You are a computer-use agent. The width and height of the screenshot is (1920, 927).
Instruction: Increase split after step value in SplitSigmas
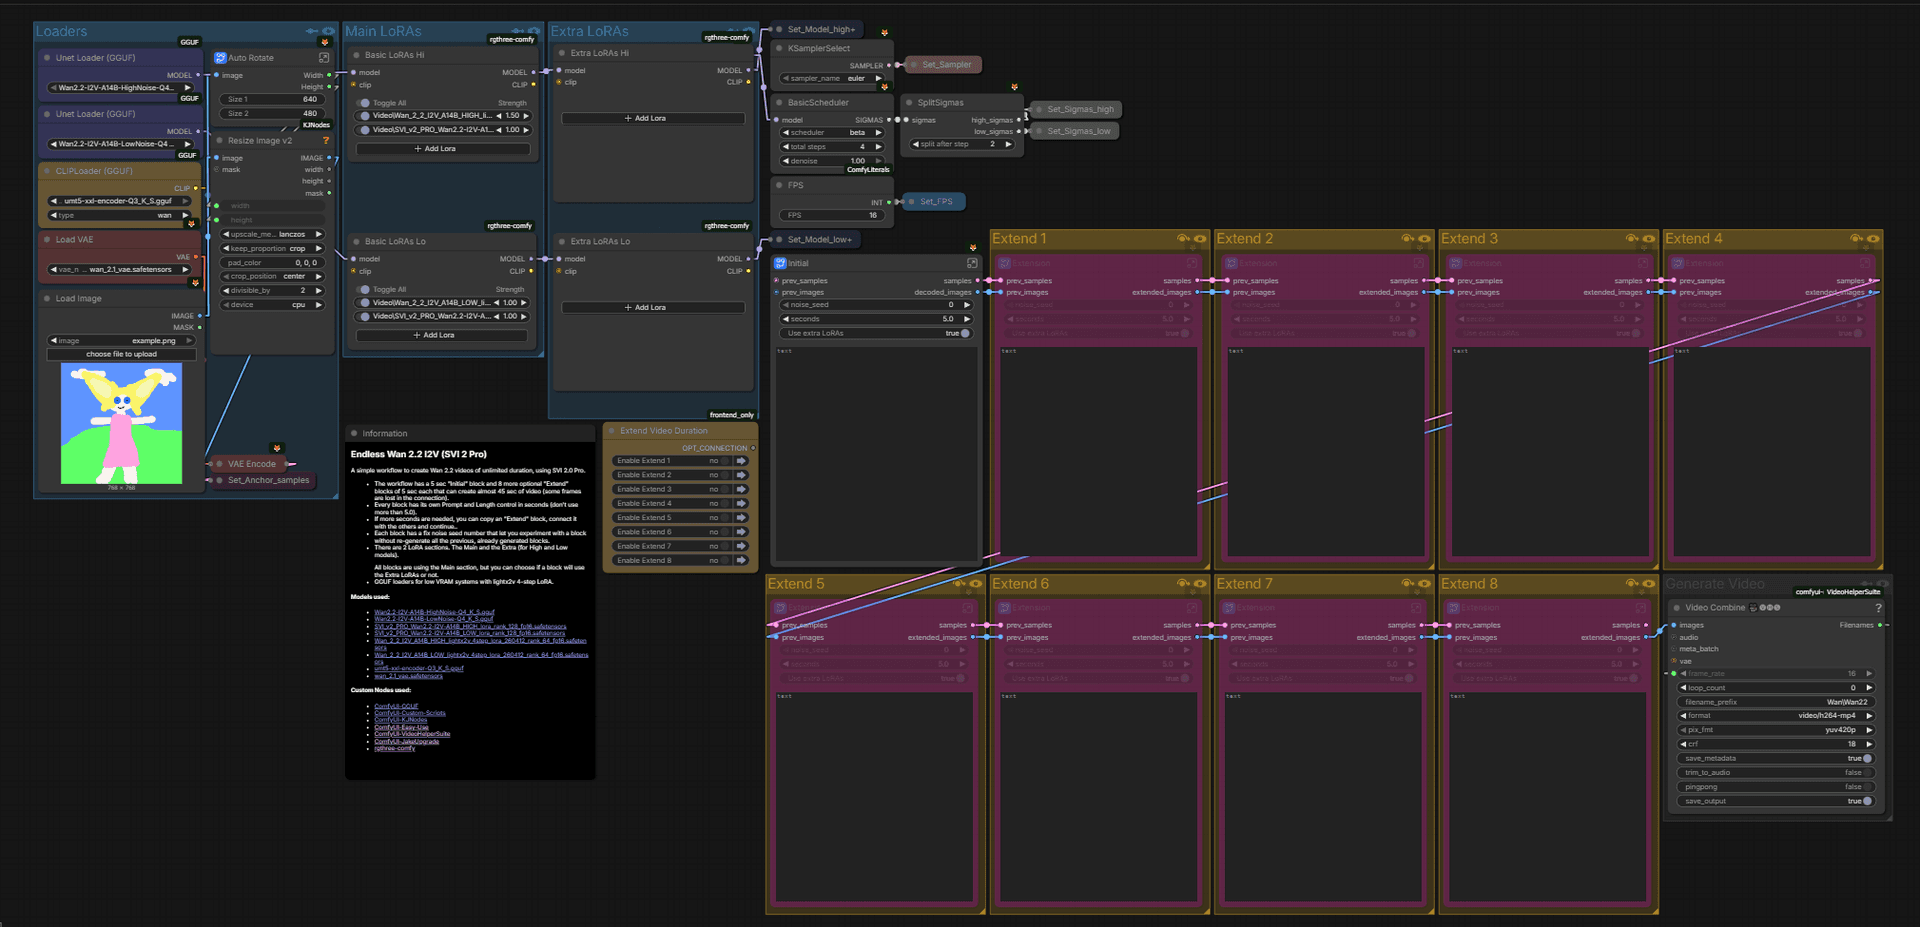[x=1008, y=144]
